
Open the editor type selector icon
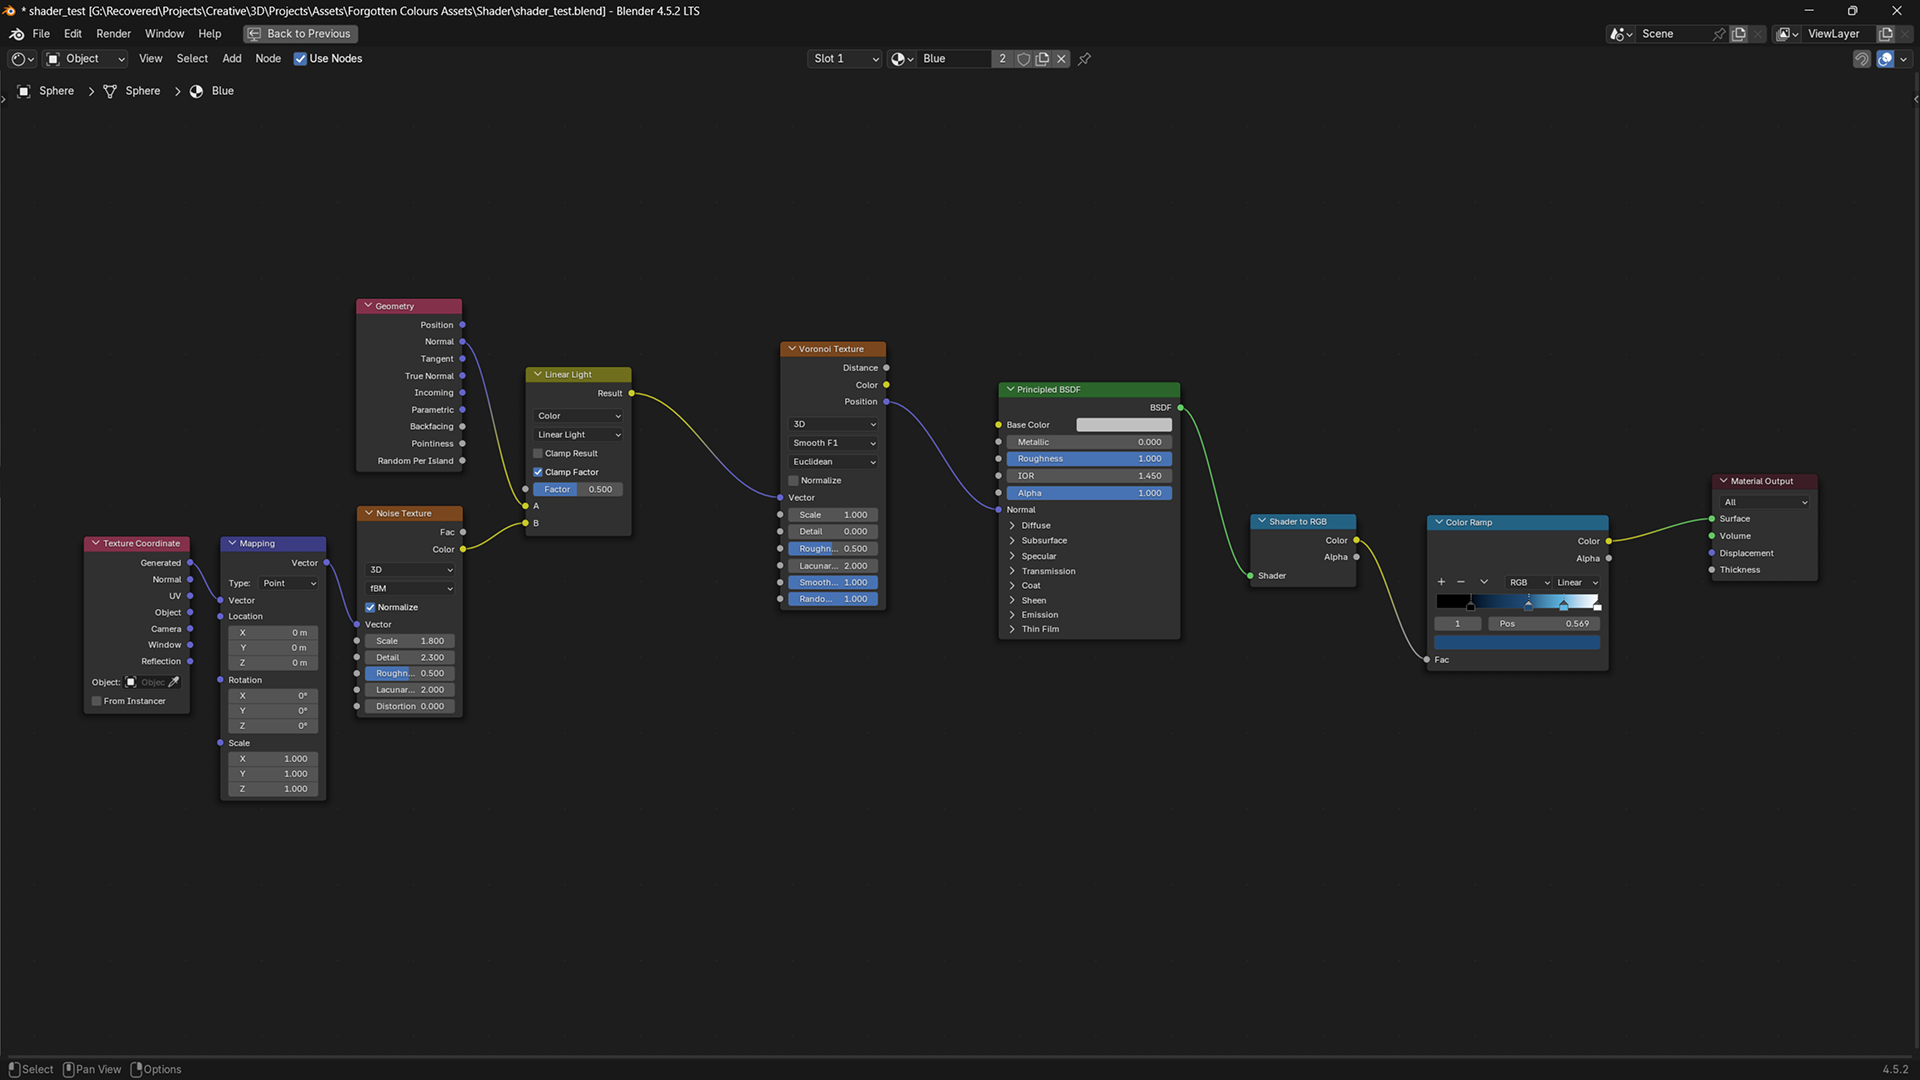[x=21, y=59]
